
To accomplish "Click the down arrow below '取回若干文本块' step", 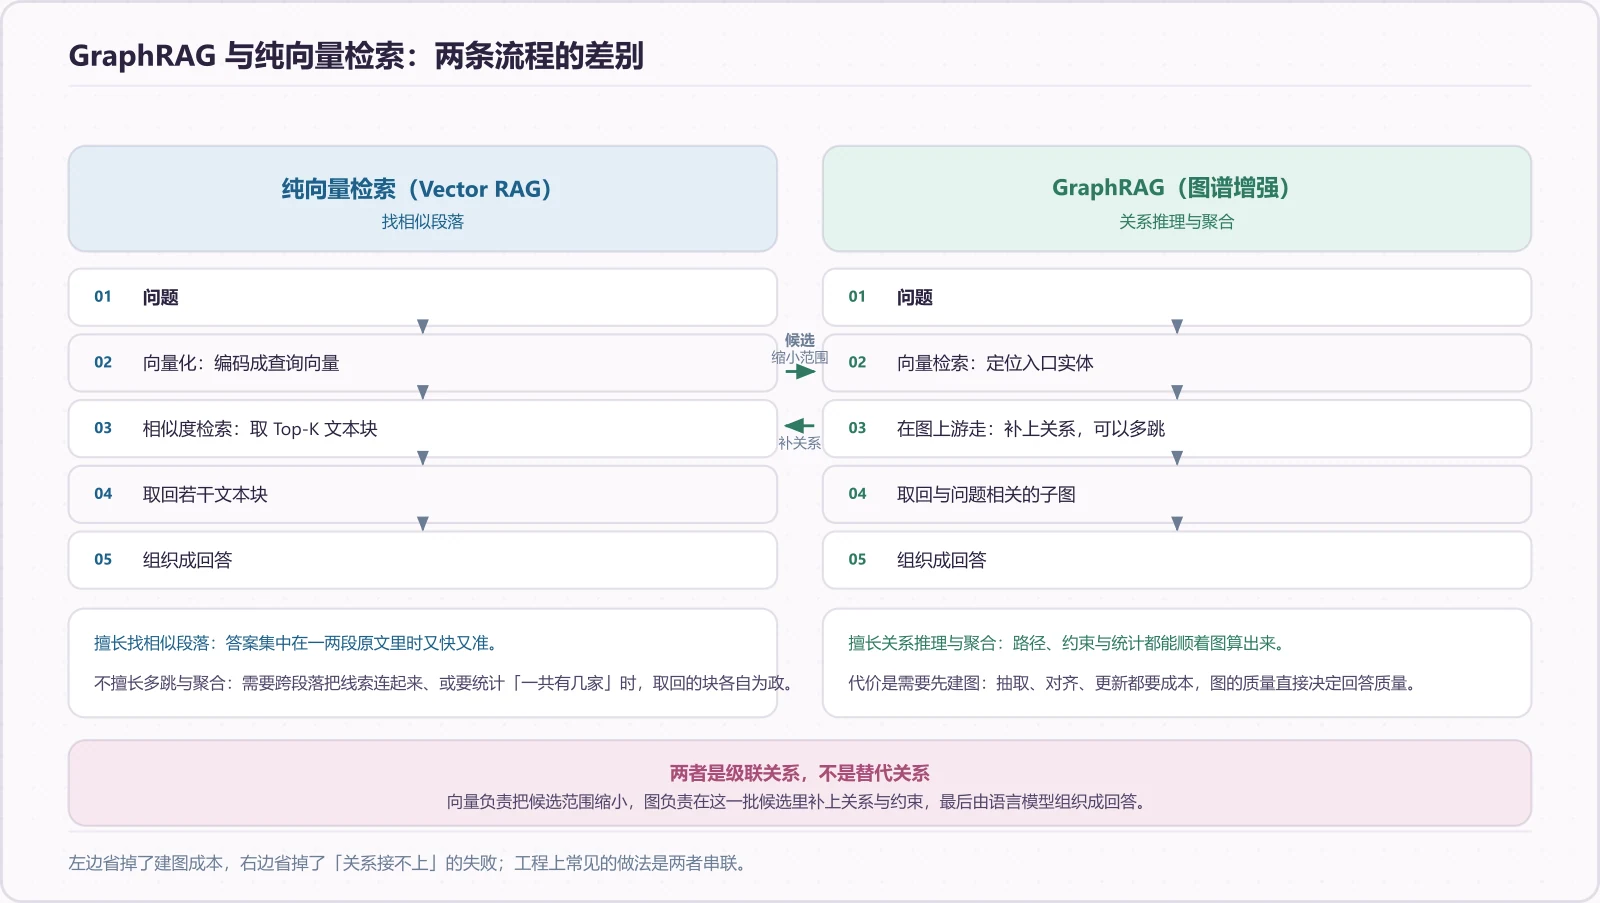I will (x=423, y=524).
